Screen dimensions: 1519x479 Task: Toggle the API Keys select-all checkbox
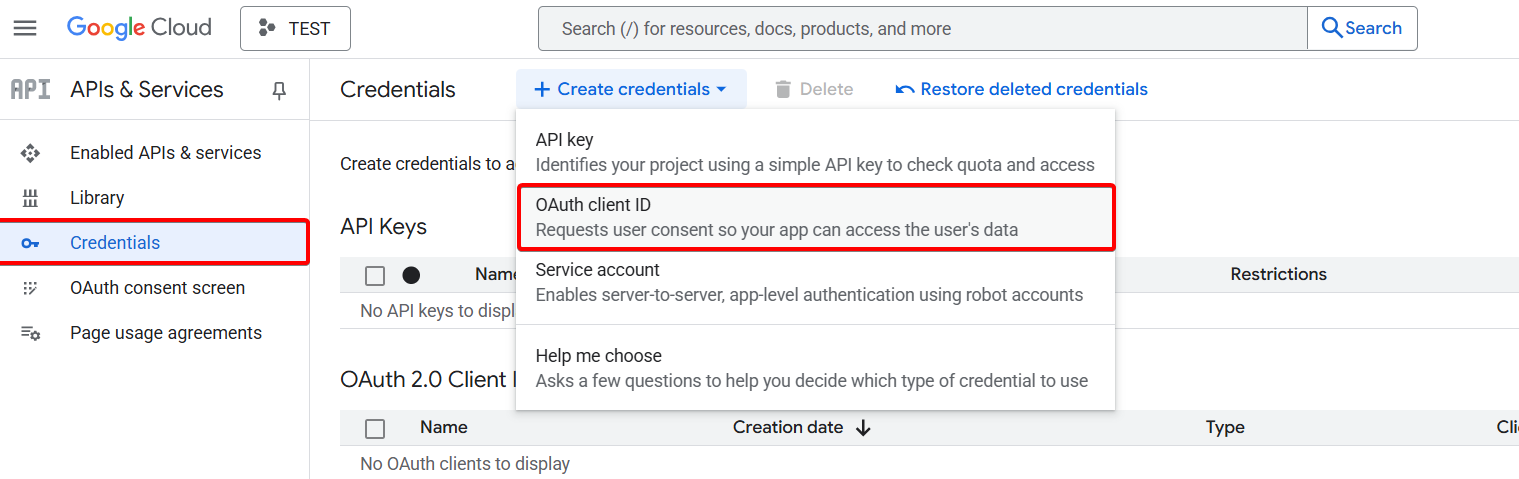[x=375, y=275]
